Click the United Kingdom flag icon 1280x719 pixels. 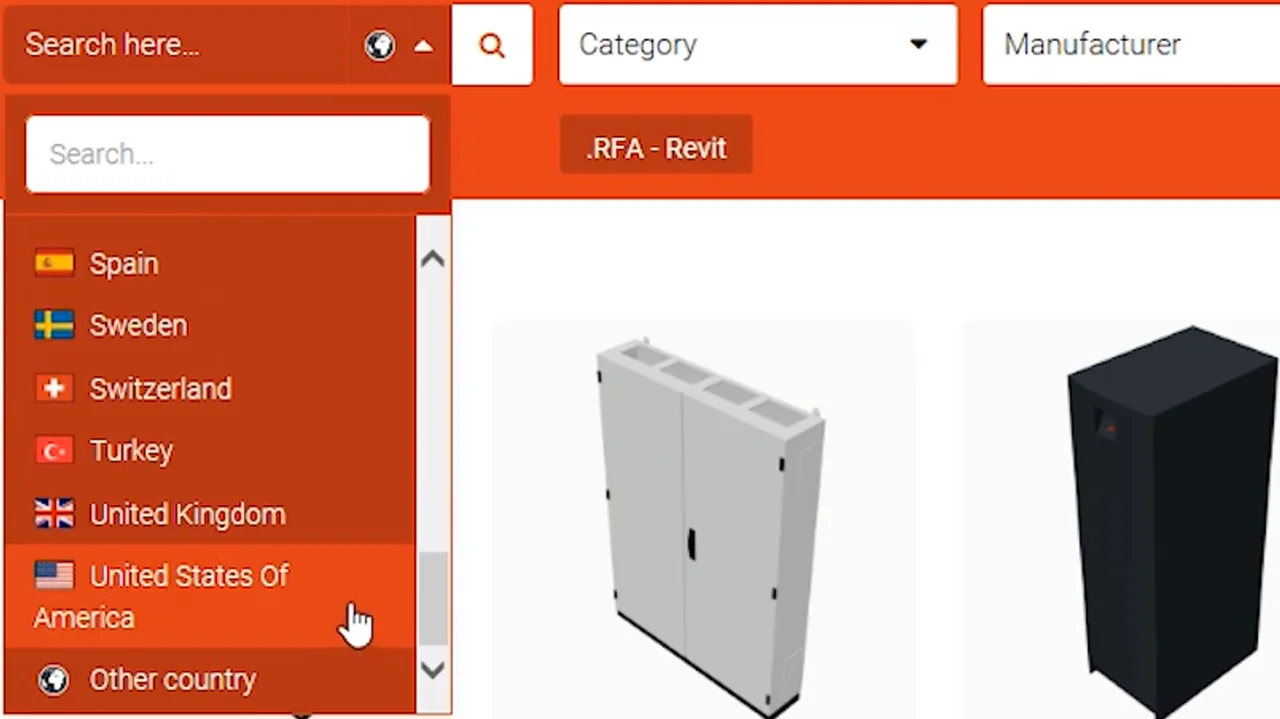(54, 514)
